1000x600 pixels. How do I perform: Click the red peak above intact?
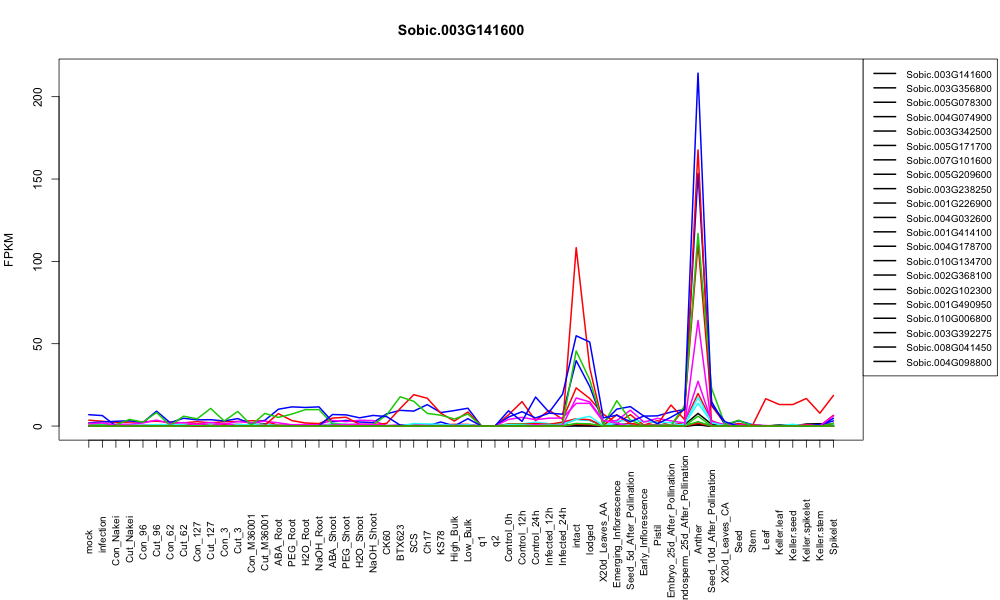[577, 248]
